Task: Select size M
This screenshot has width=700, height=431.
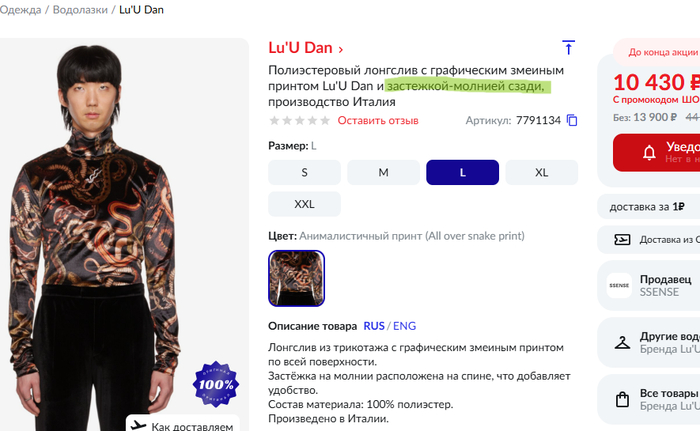Action: (383, 172)
